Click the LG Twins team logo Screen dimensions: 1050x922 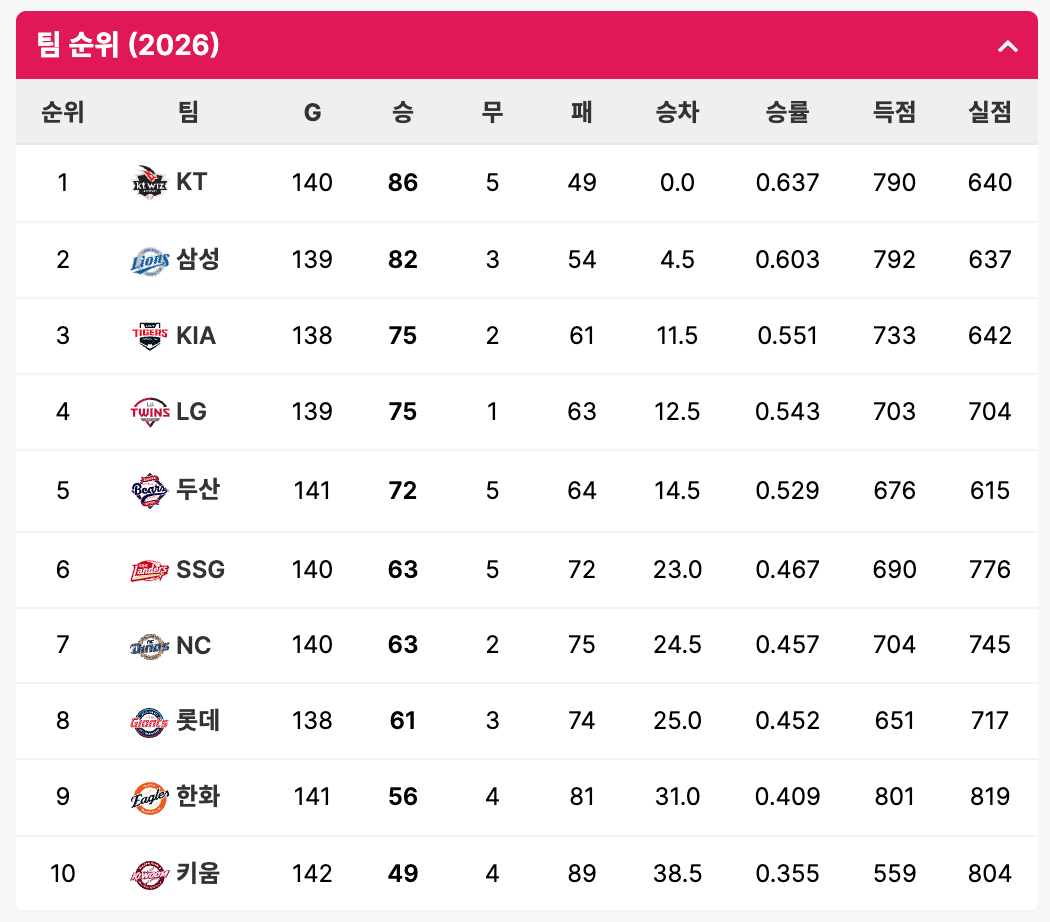coord(149,412)
